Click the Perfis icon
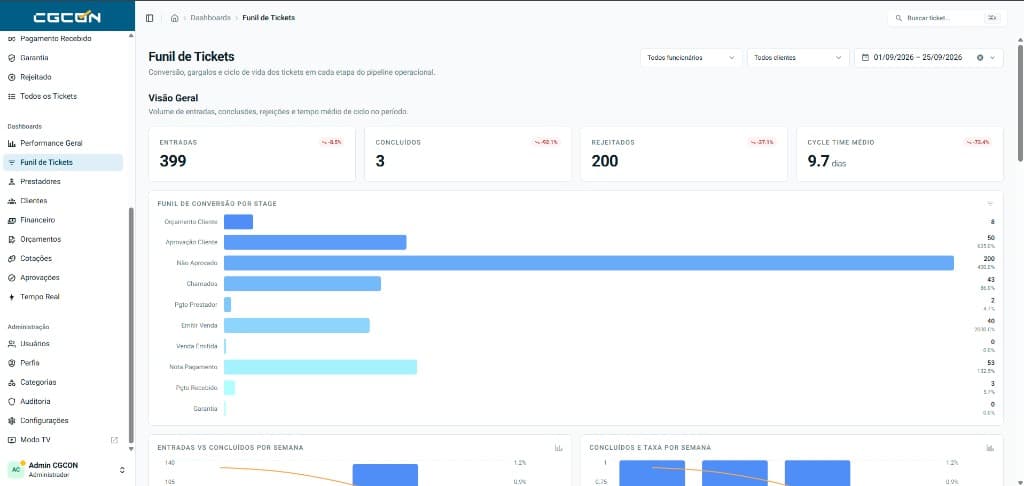 (x=12, y=363)
